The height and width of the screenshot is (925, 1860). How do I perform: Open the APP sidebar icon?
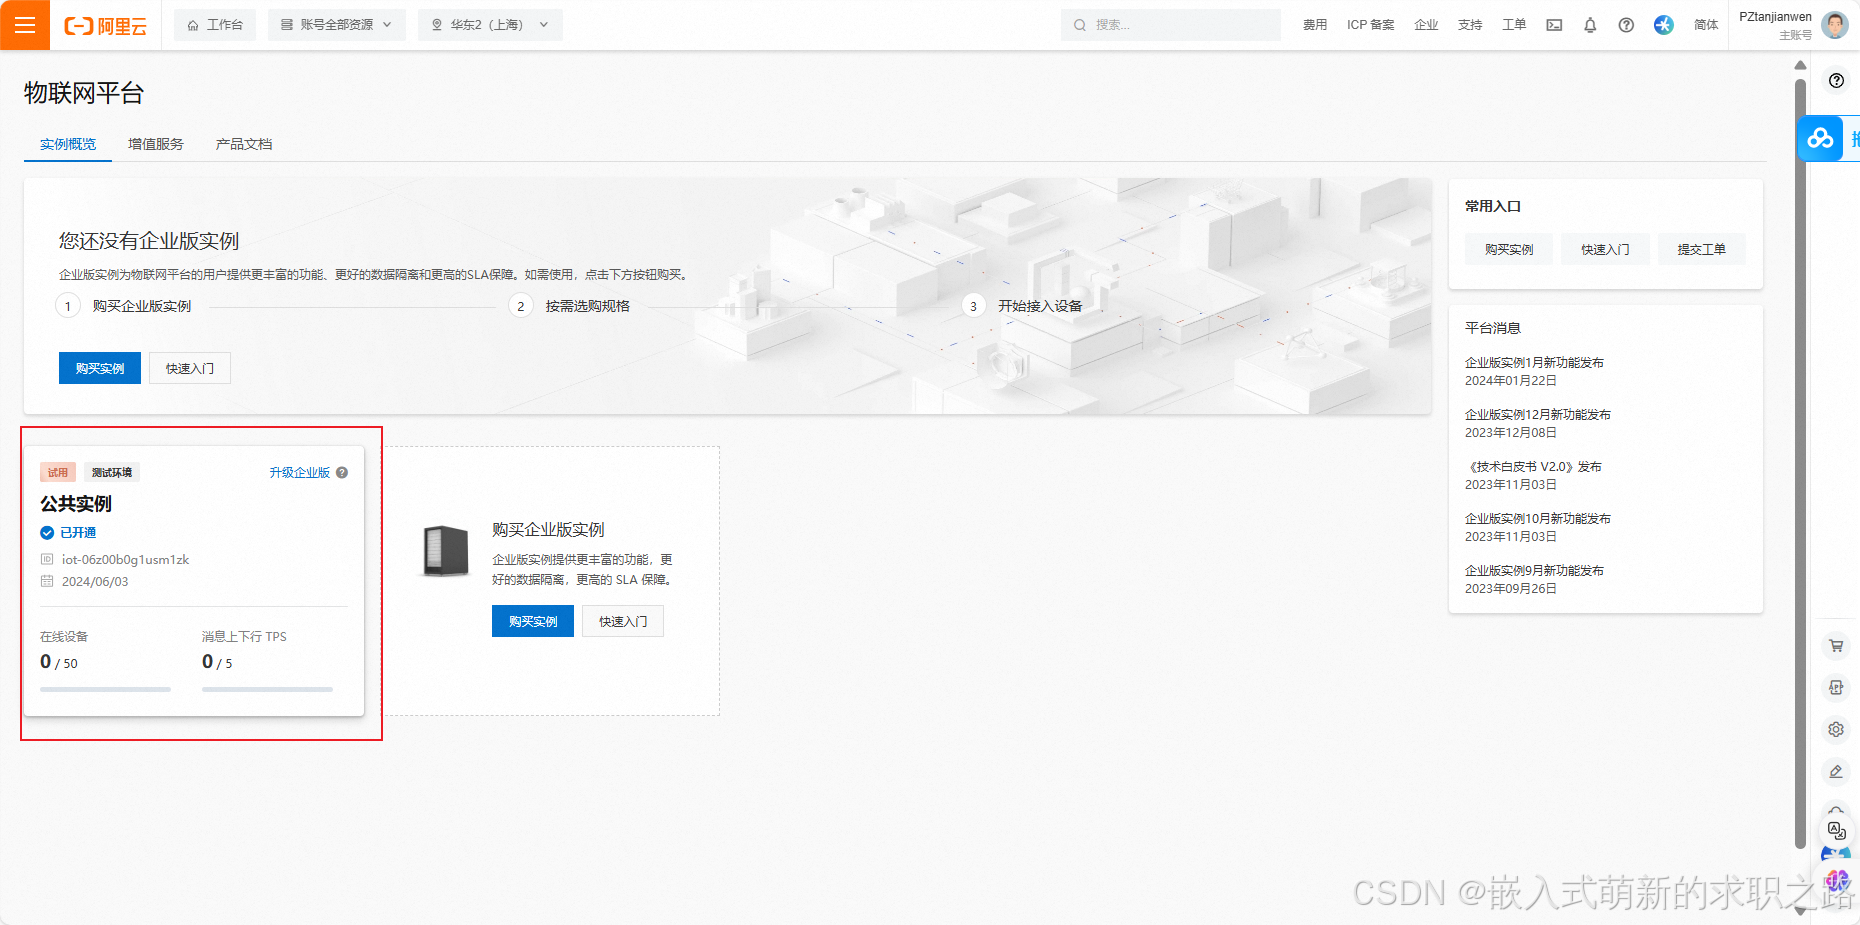1836,688
